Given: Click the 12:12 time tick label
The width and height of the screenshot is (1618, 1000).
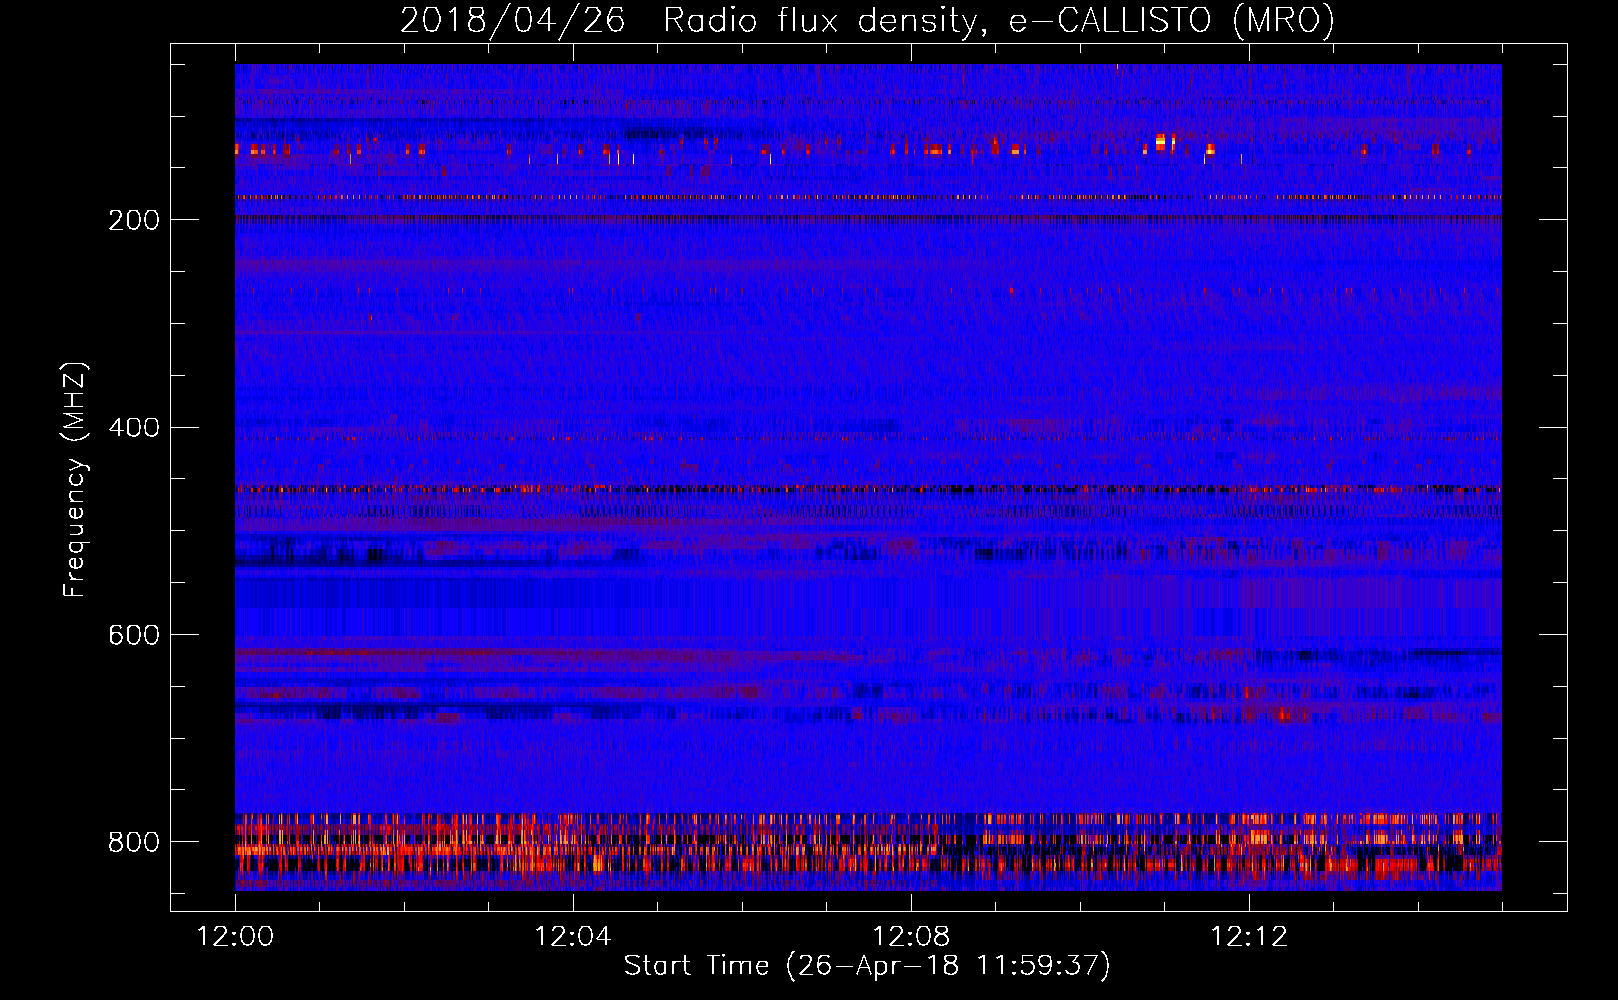Looking at the screenshot, I should click(1249, 936).
